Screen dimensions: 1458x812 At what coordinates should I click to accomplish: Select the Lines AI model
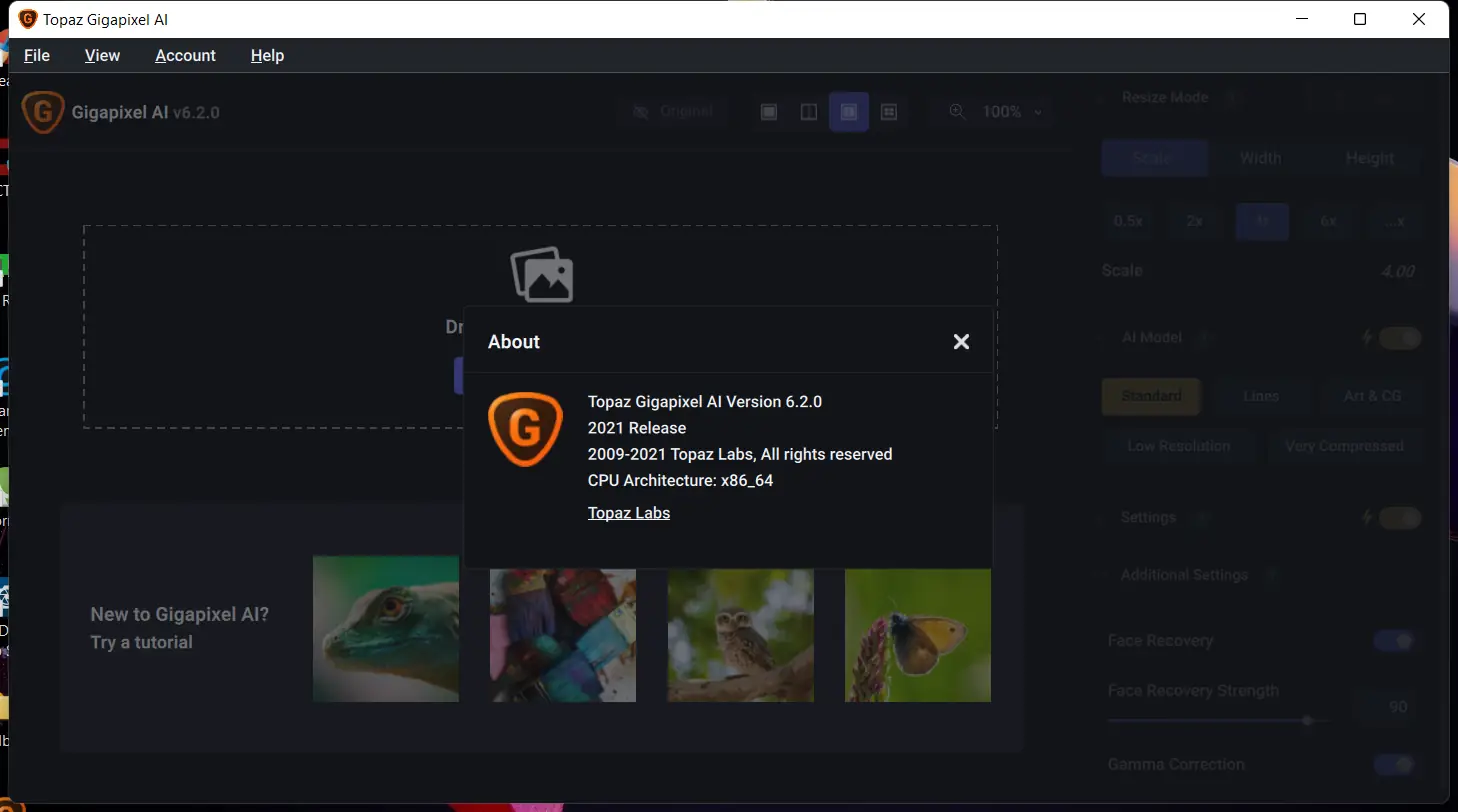click(1261, 396)
